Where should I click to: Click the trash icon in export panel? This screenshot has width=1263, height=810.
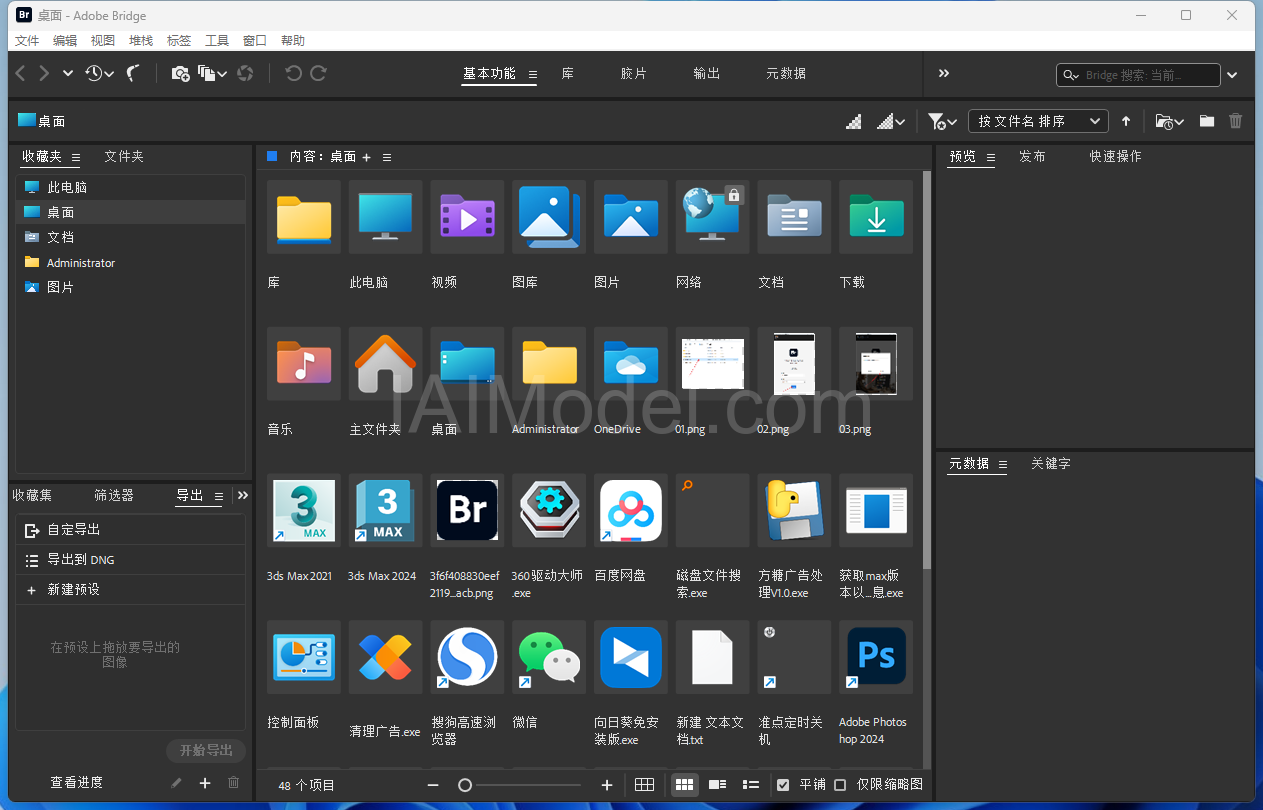click(x=234, y=783)
